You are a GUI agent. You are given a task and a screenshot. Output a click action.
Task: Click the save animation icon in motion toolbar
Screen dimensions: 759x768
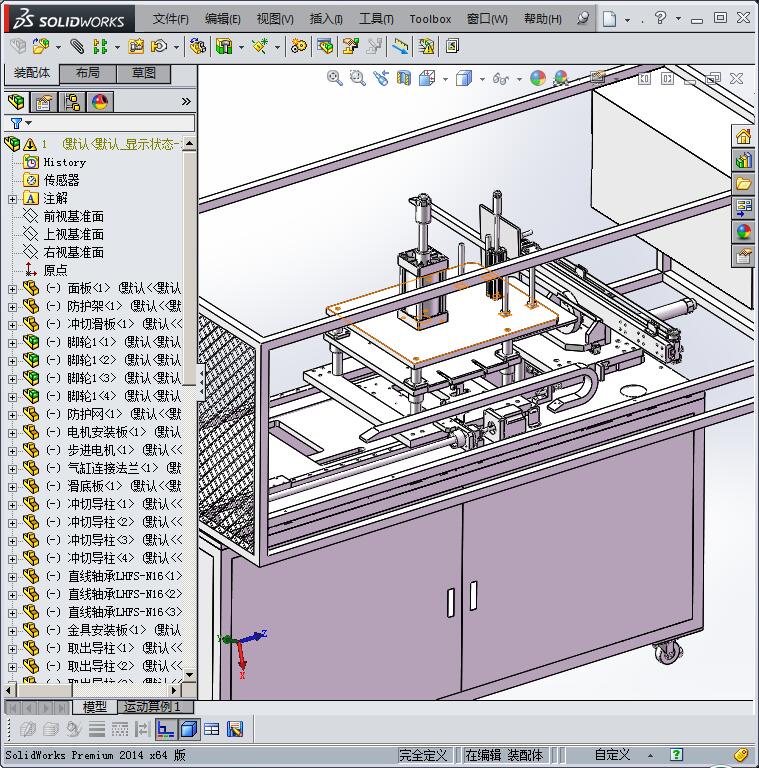coord(235,729)
